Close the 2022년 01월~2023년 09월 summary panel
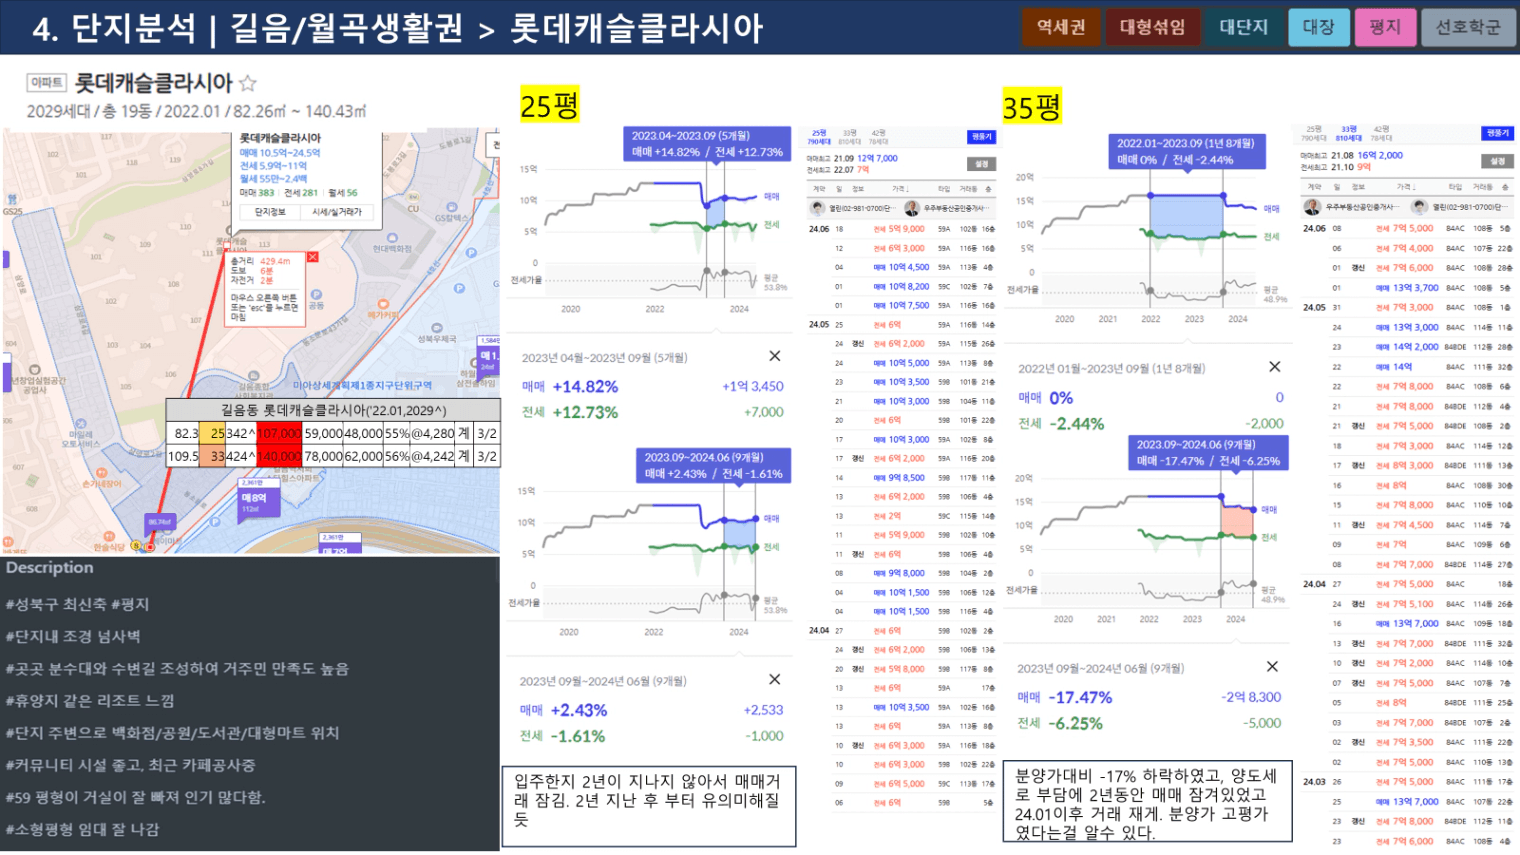The width and height of the screenshot is (1520, 855). click(1274, 367)
